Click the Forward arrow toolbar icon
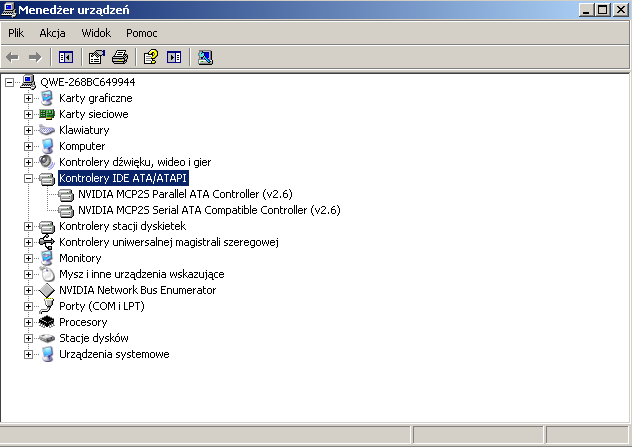Image resolution: width=632 pixels, height=447 pixels. (35, 57)
